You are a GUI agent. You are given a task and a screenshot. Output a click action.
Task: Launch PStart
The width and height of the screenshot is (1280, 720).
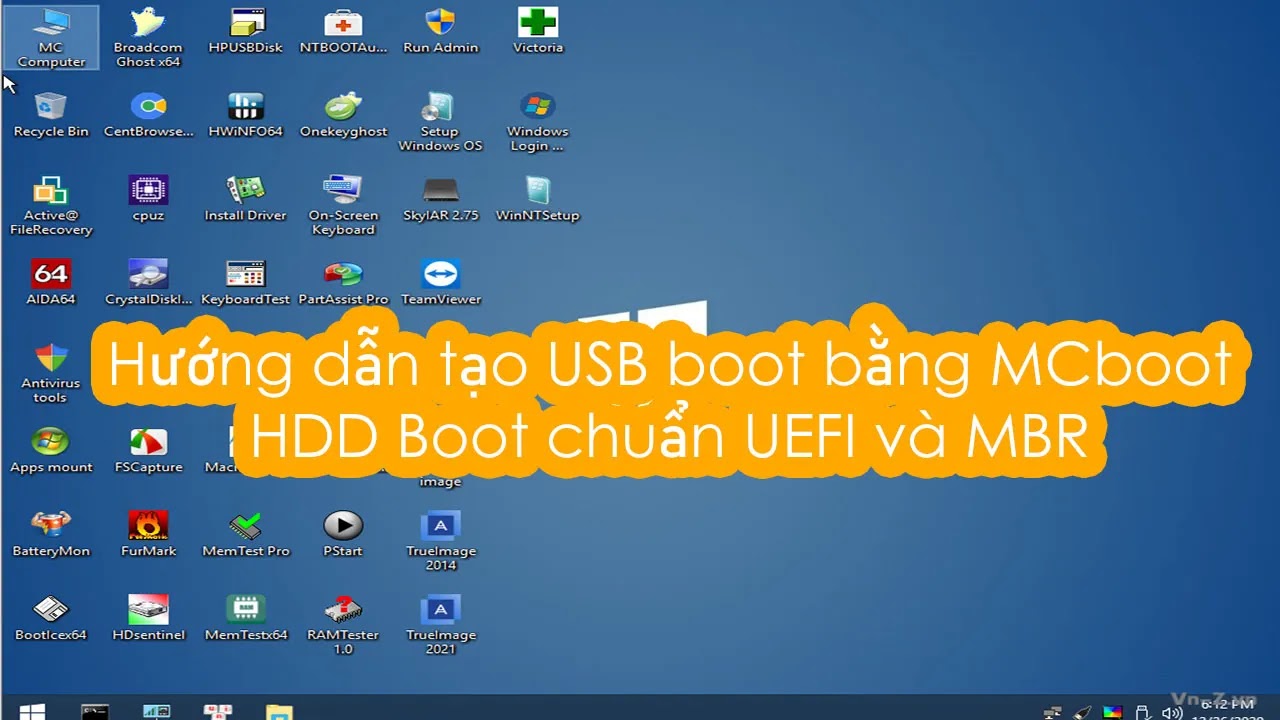343,534
